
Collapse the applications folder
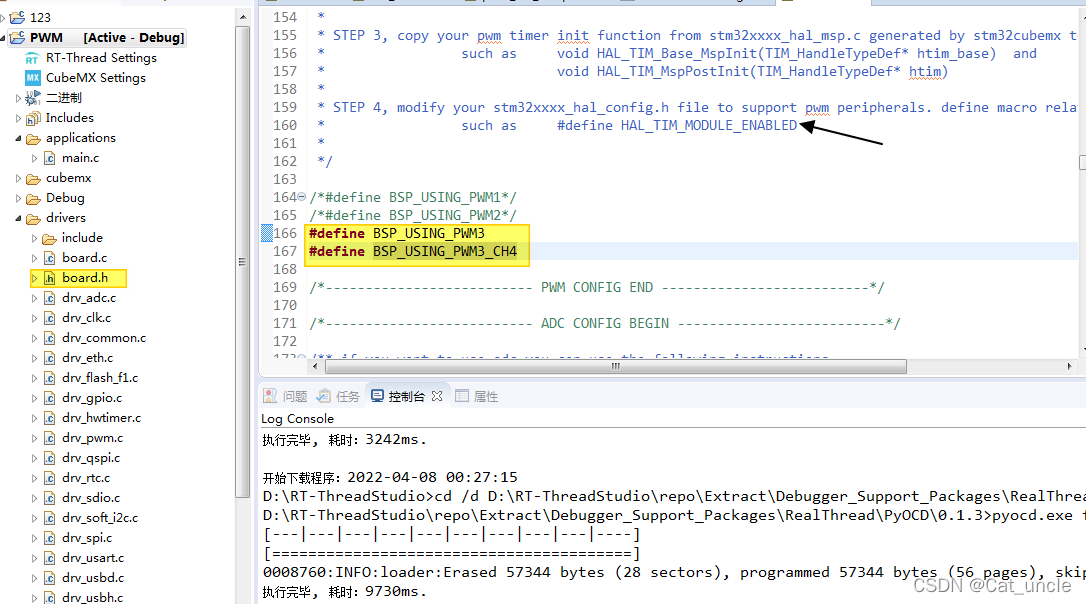pyautogui.click(x=19, y=138)
